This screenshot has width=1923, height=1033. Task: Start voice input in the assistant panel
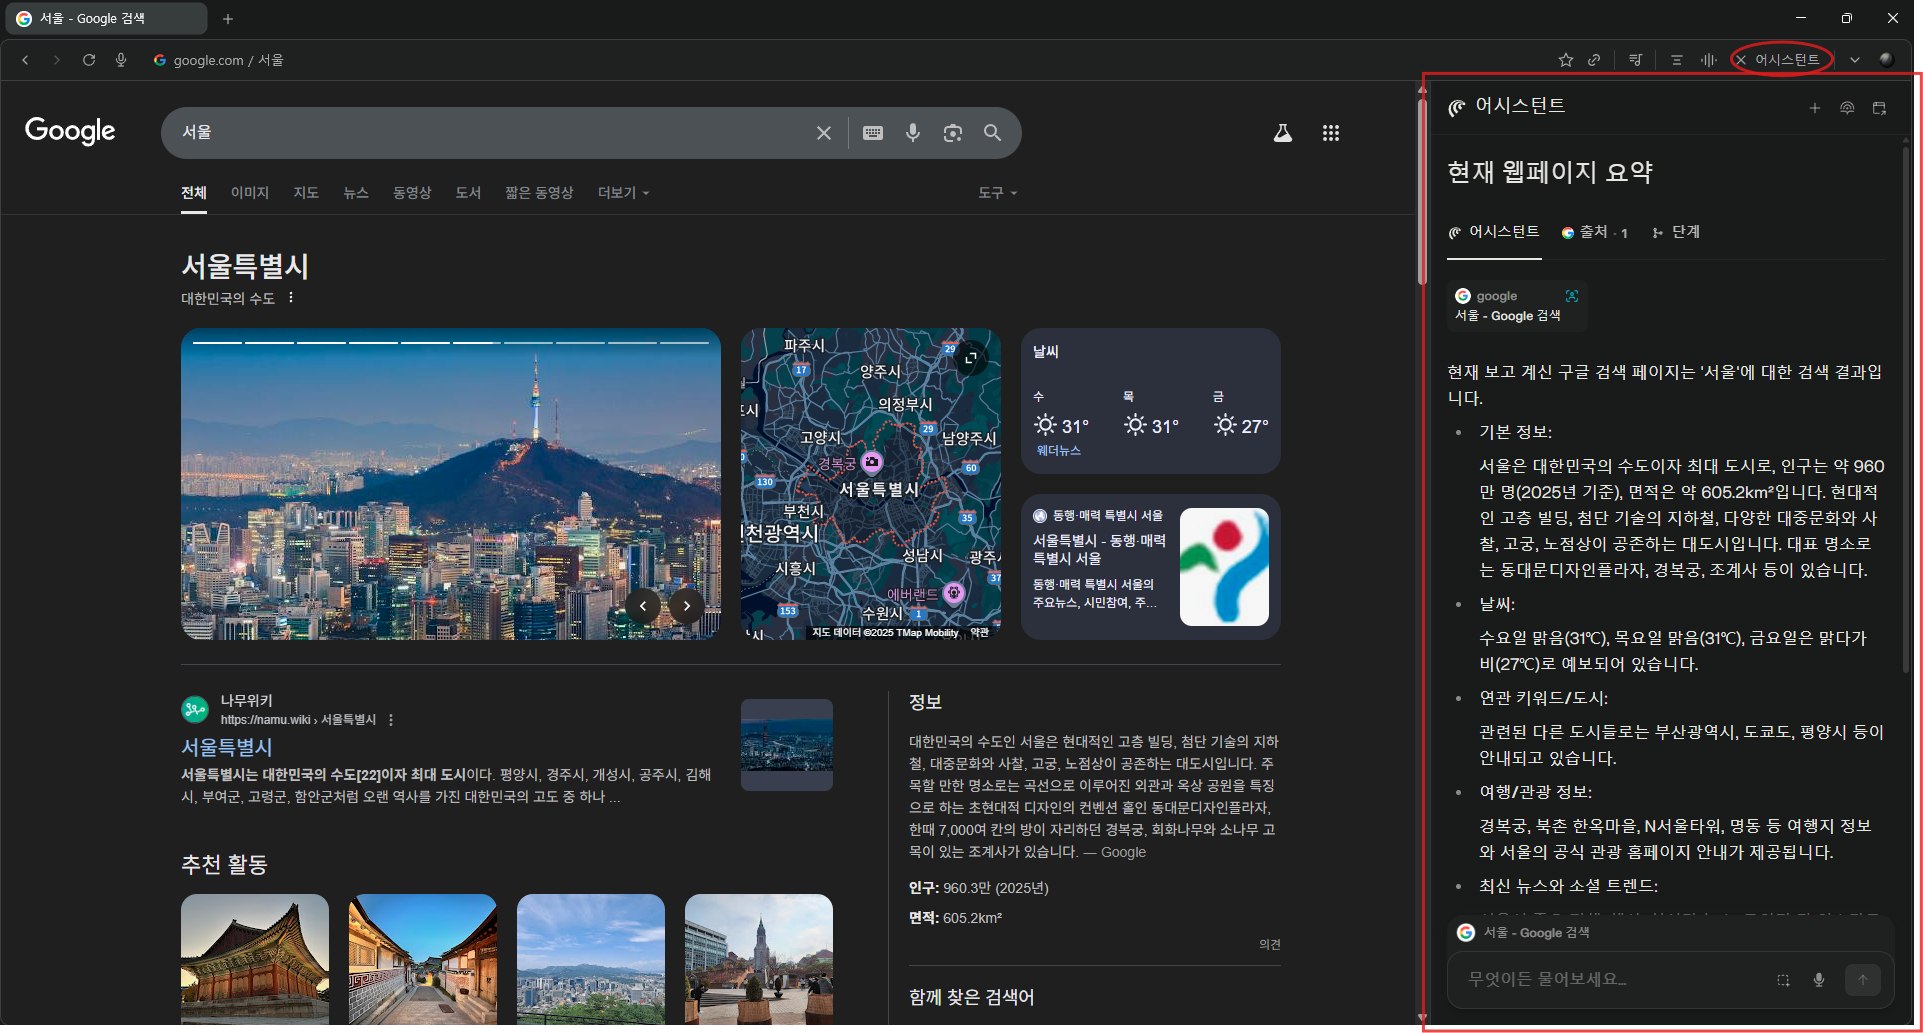[x=1819, y=980]
